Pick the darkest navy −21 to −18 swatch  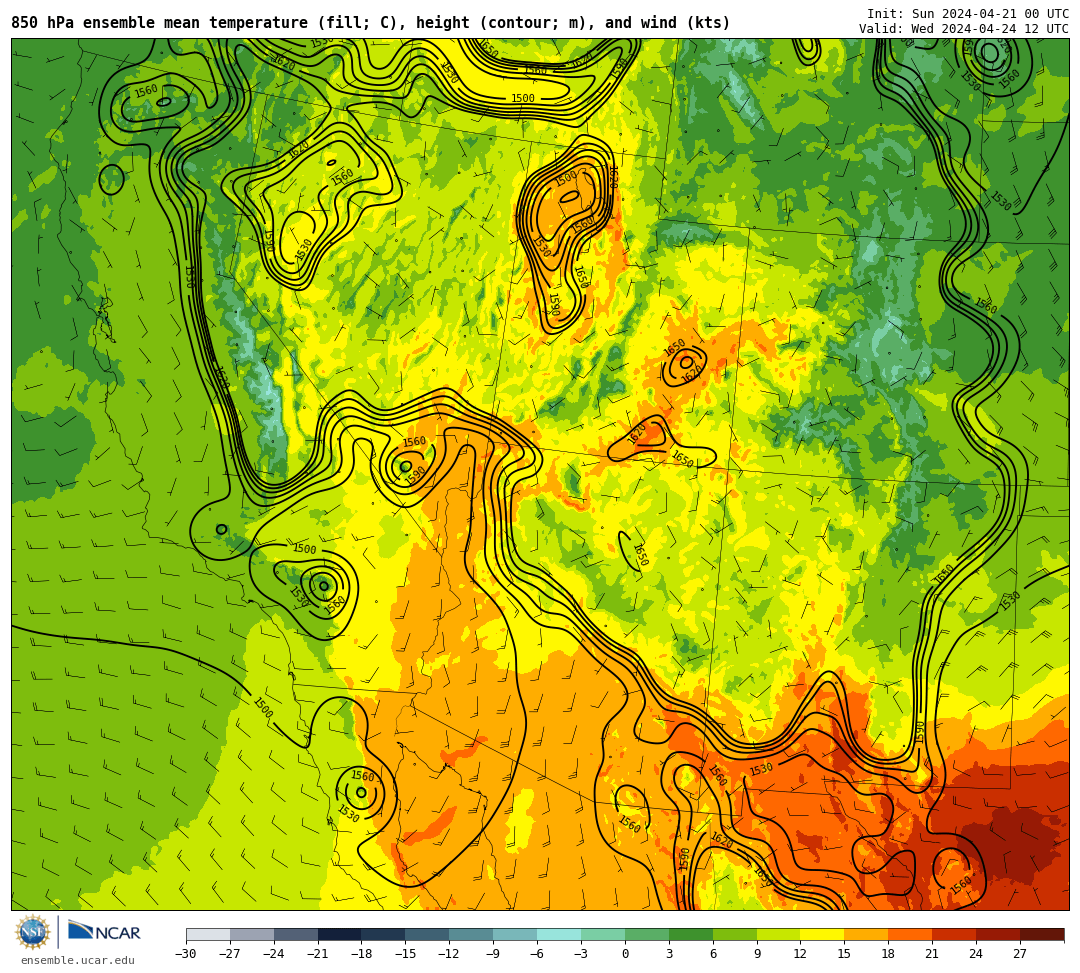point(340,934)
